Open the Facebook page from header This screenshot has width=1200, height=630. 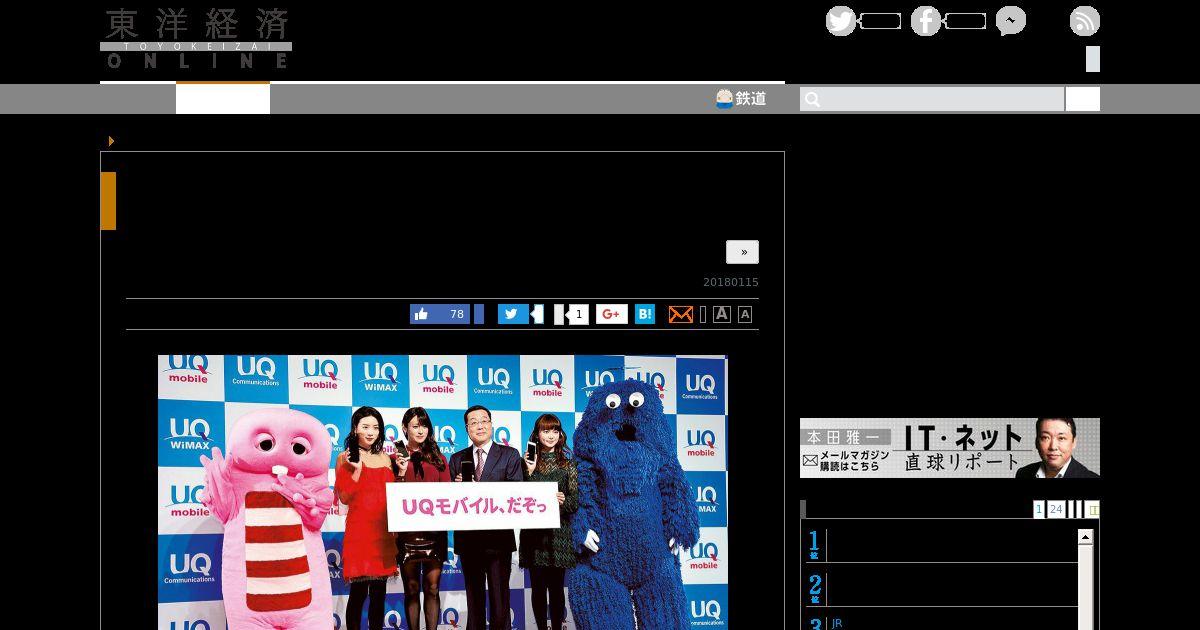926,21
